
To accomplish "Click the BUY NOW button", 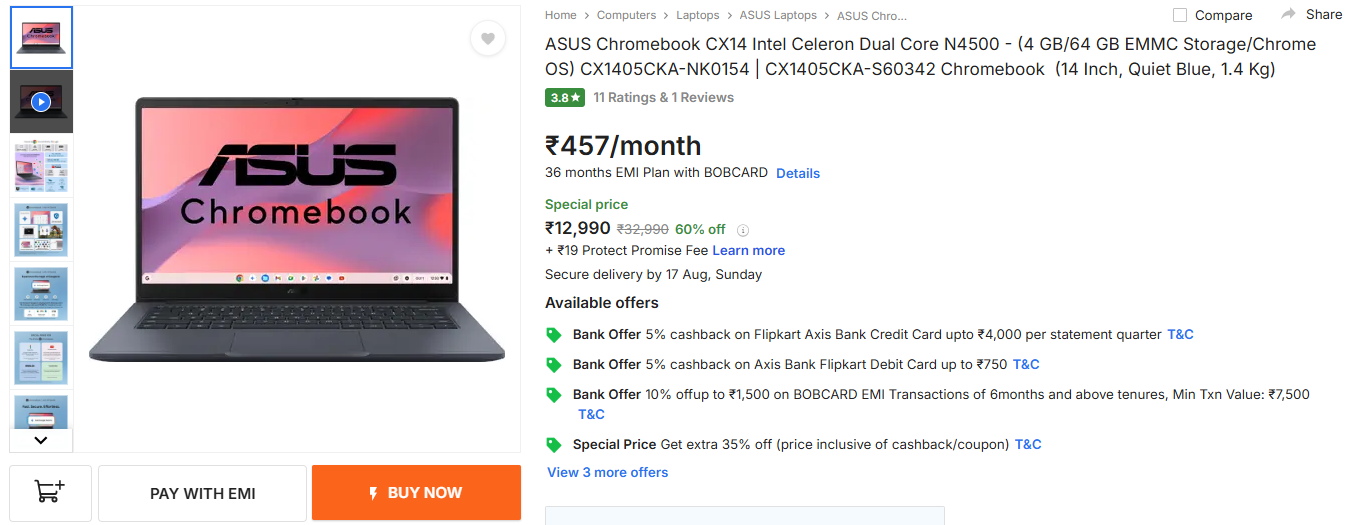I will (416, 493).
